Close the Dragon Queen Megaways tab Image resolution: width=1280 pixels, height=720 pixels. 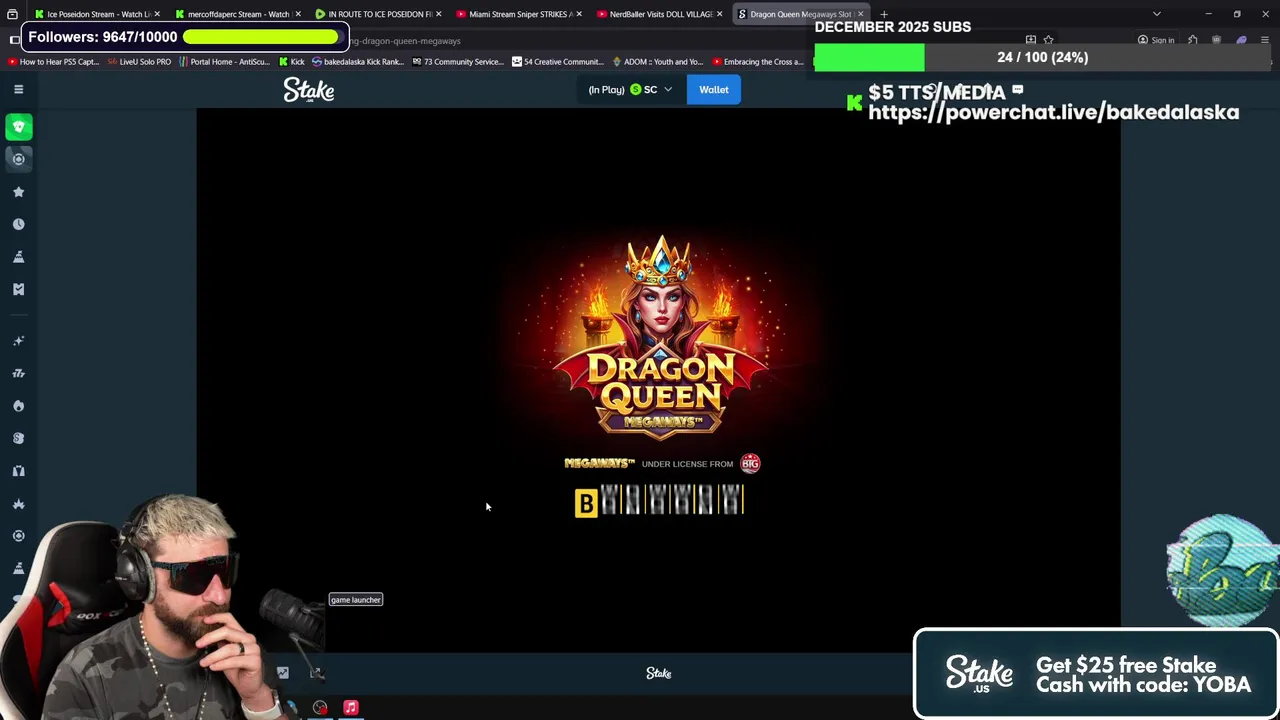tap(861, 14)
